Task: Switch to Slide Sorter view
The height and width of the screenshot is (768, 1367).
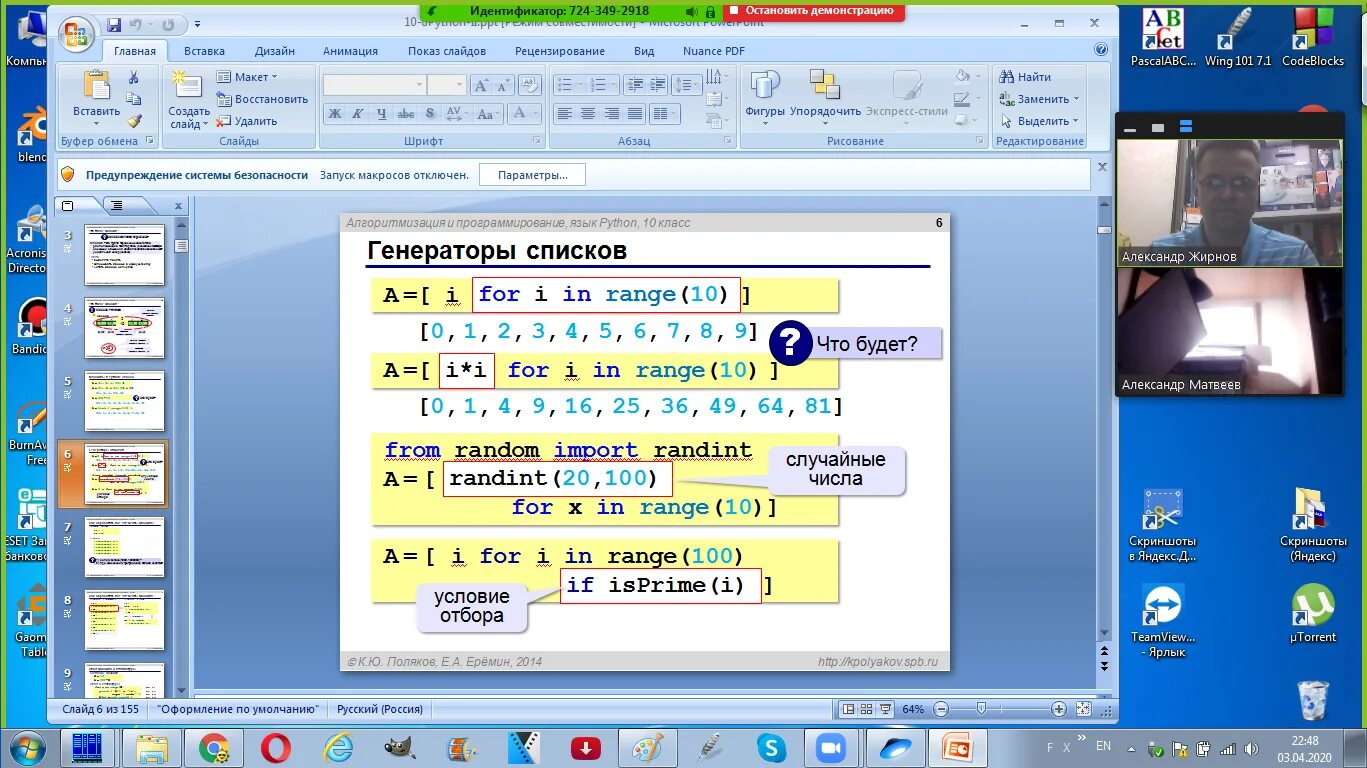Action: [866, 709]
